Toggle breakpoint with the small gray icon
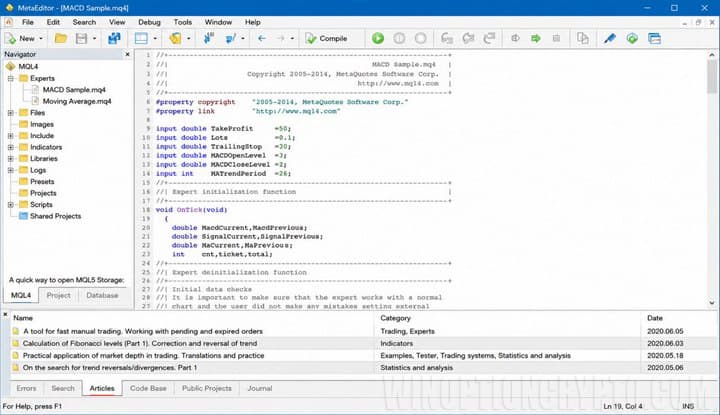720x415 pixels. point(515,39)
